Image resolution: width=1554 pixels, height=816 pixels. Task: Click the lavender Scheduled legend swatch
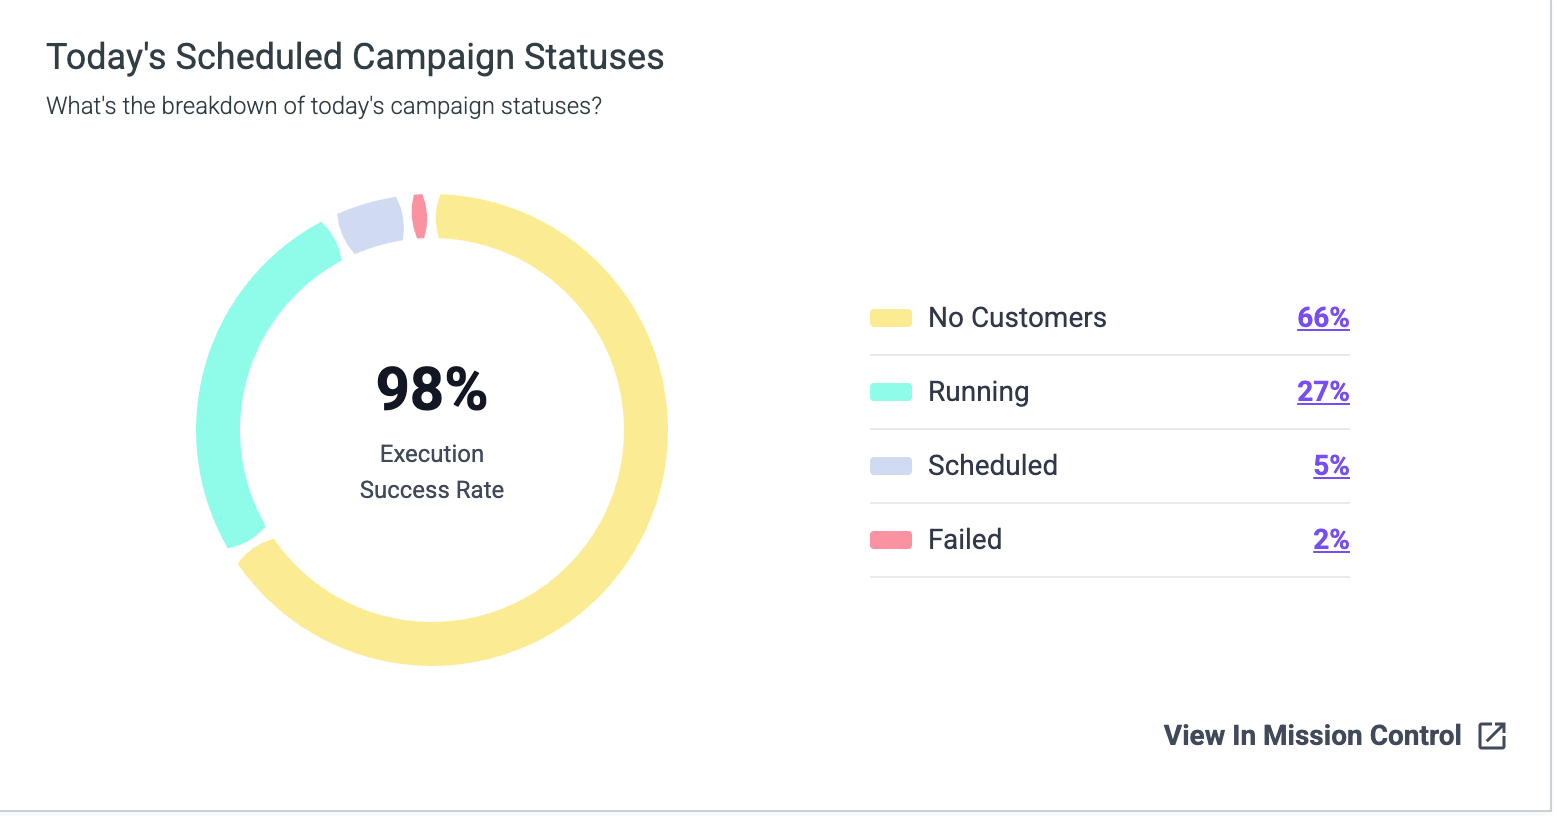891,466
